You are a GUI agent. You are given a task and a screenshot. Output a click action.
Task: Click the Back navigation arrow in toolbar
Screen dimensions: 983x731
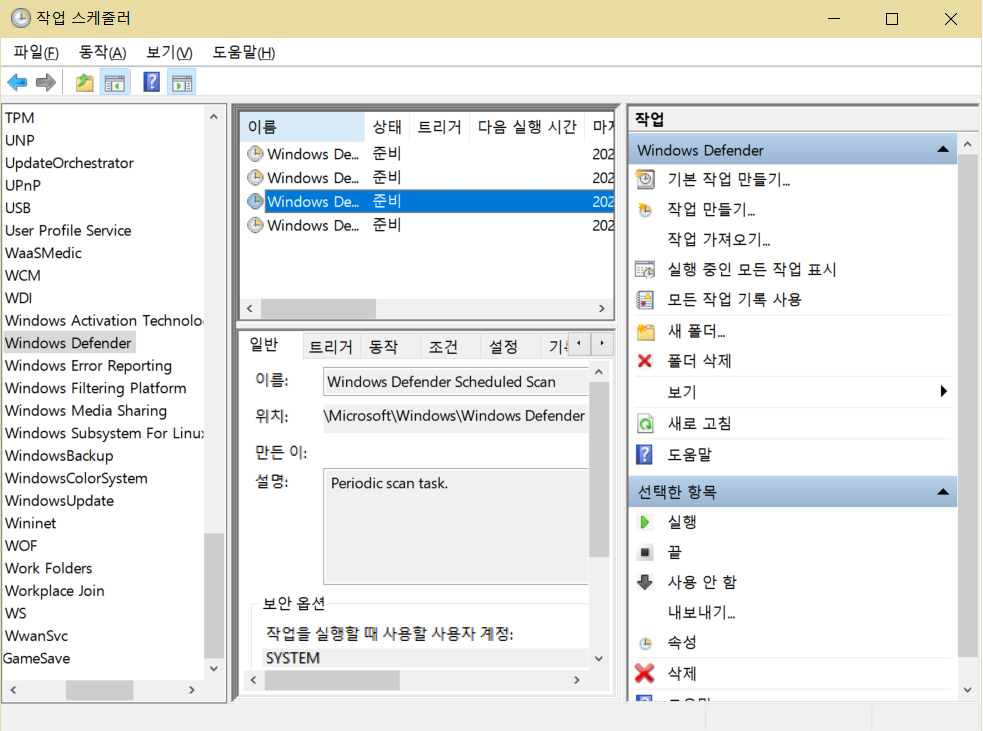click(17, 81)
